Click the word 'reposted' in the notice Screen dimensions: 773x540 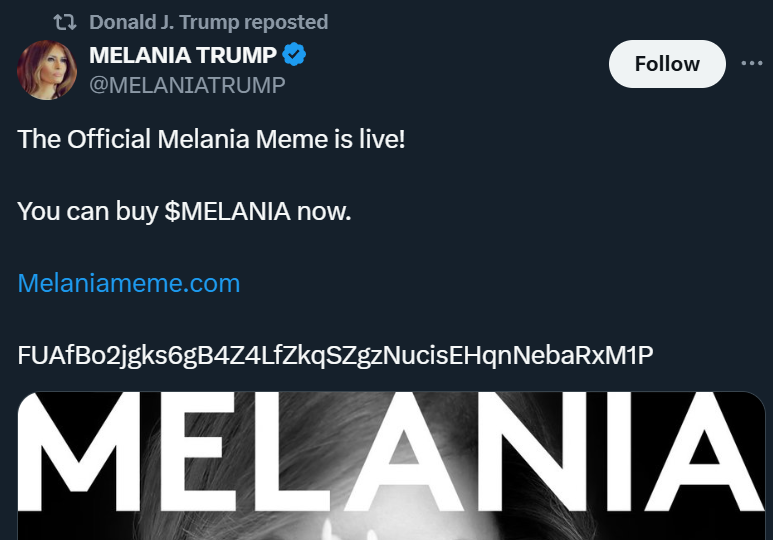click(x=286, y=23)
